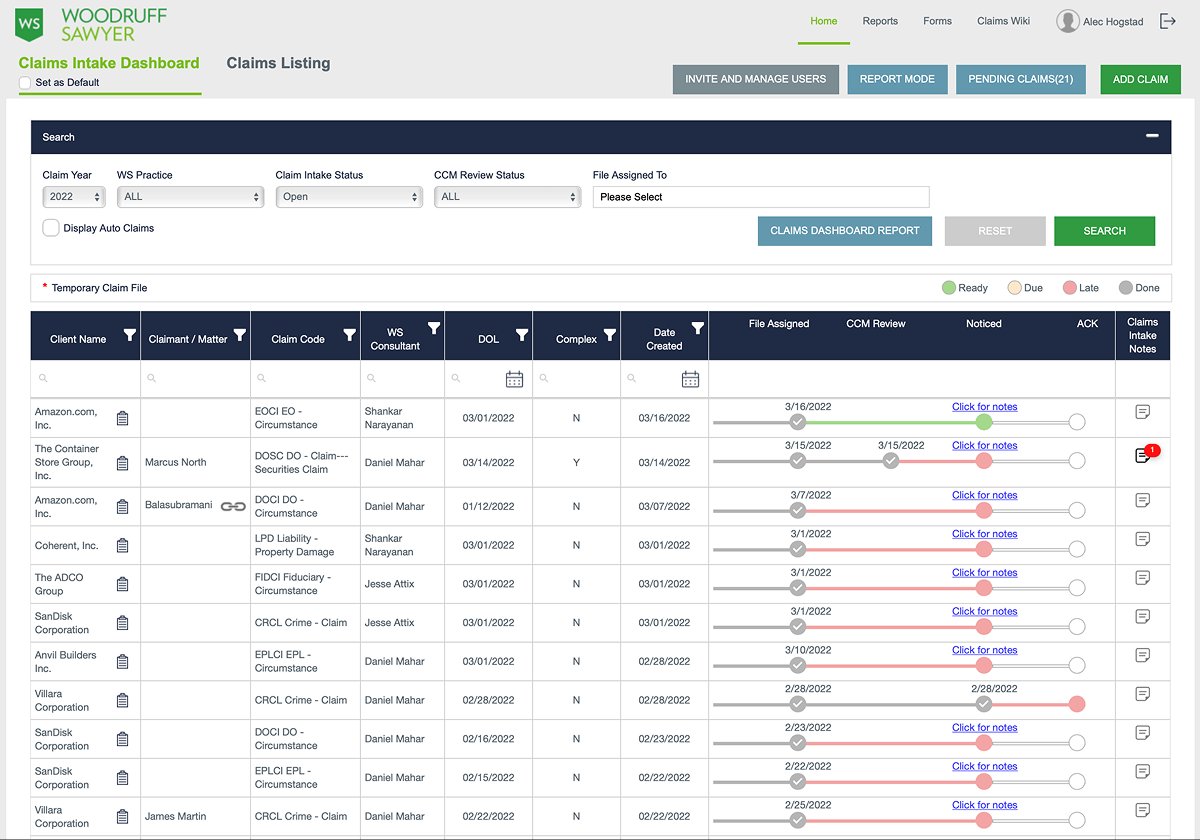This screenshot has height=840, width=1200.
Task: Switch to the Claims Listing tab
Action: click(x=278, y=63)
